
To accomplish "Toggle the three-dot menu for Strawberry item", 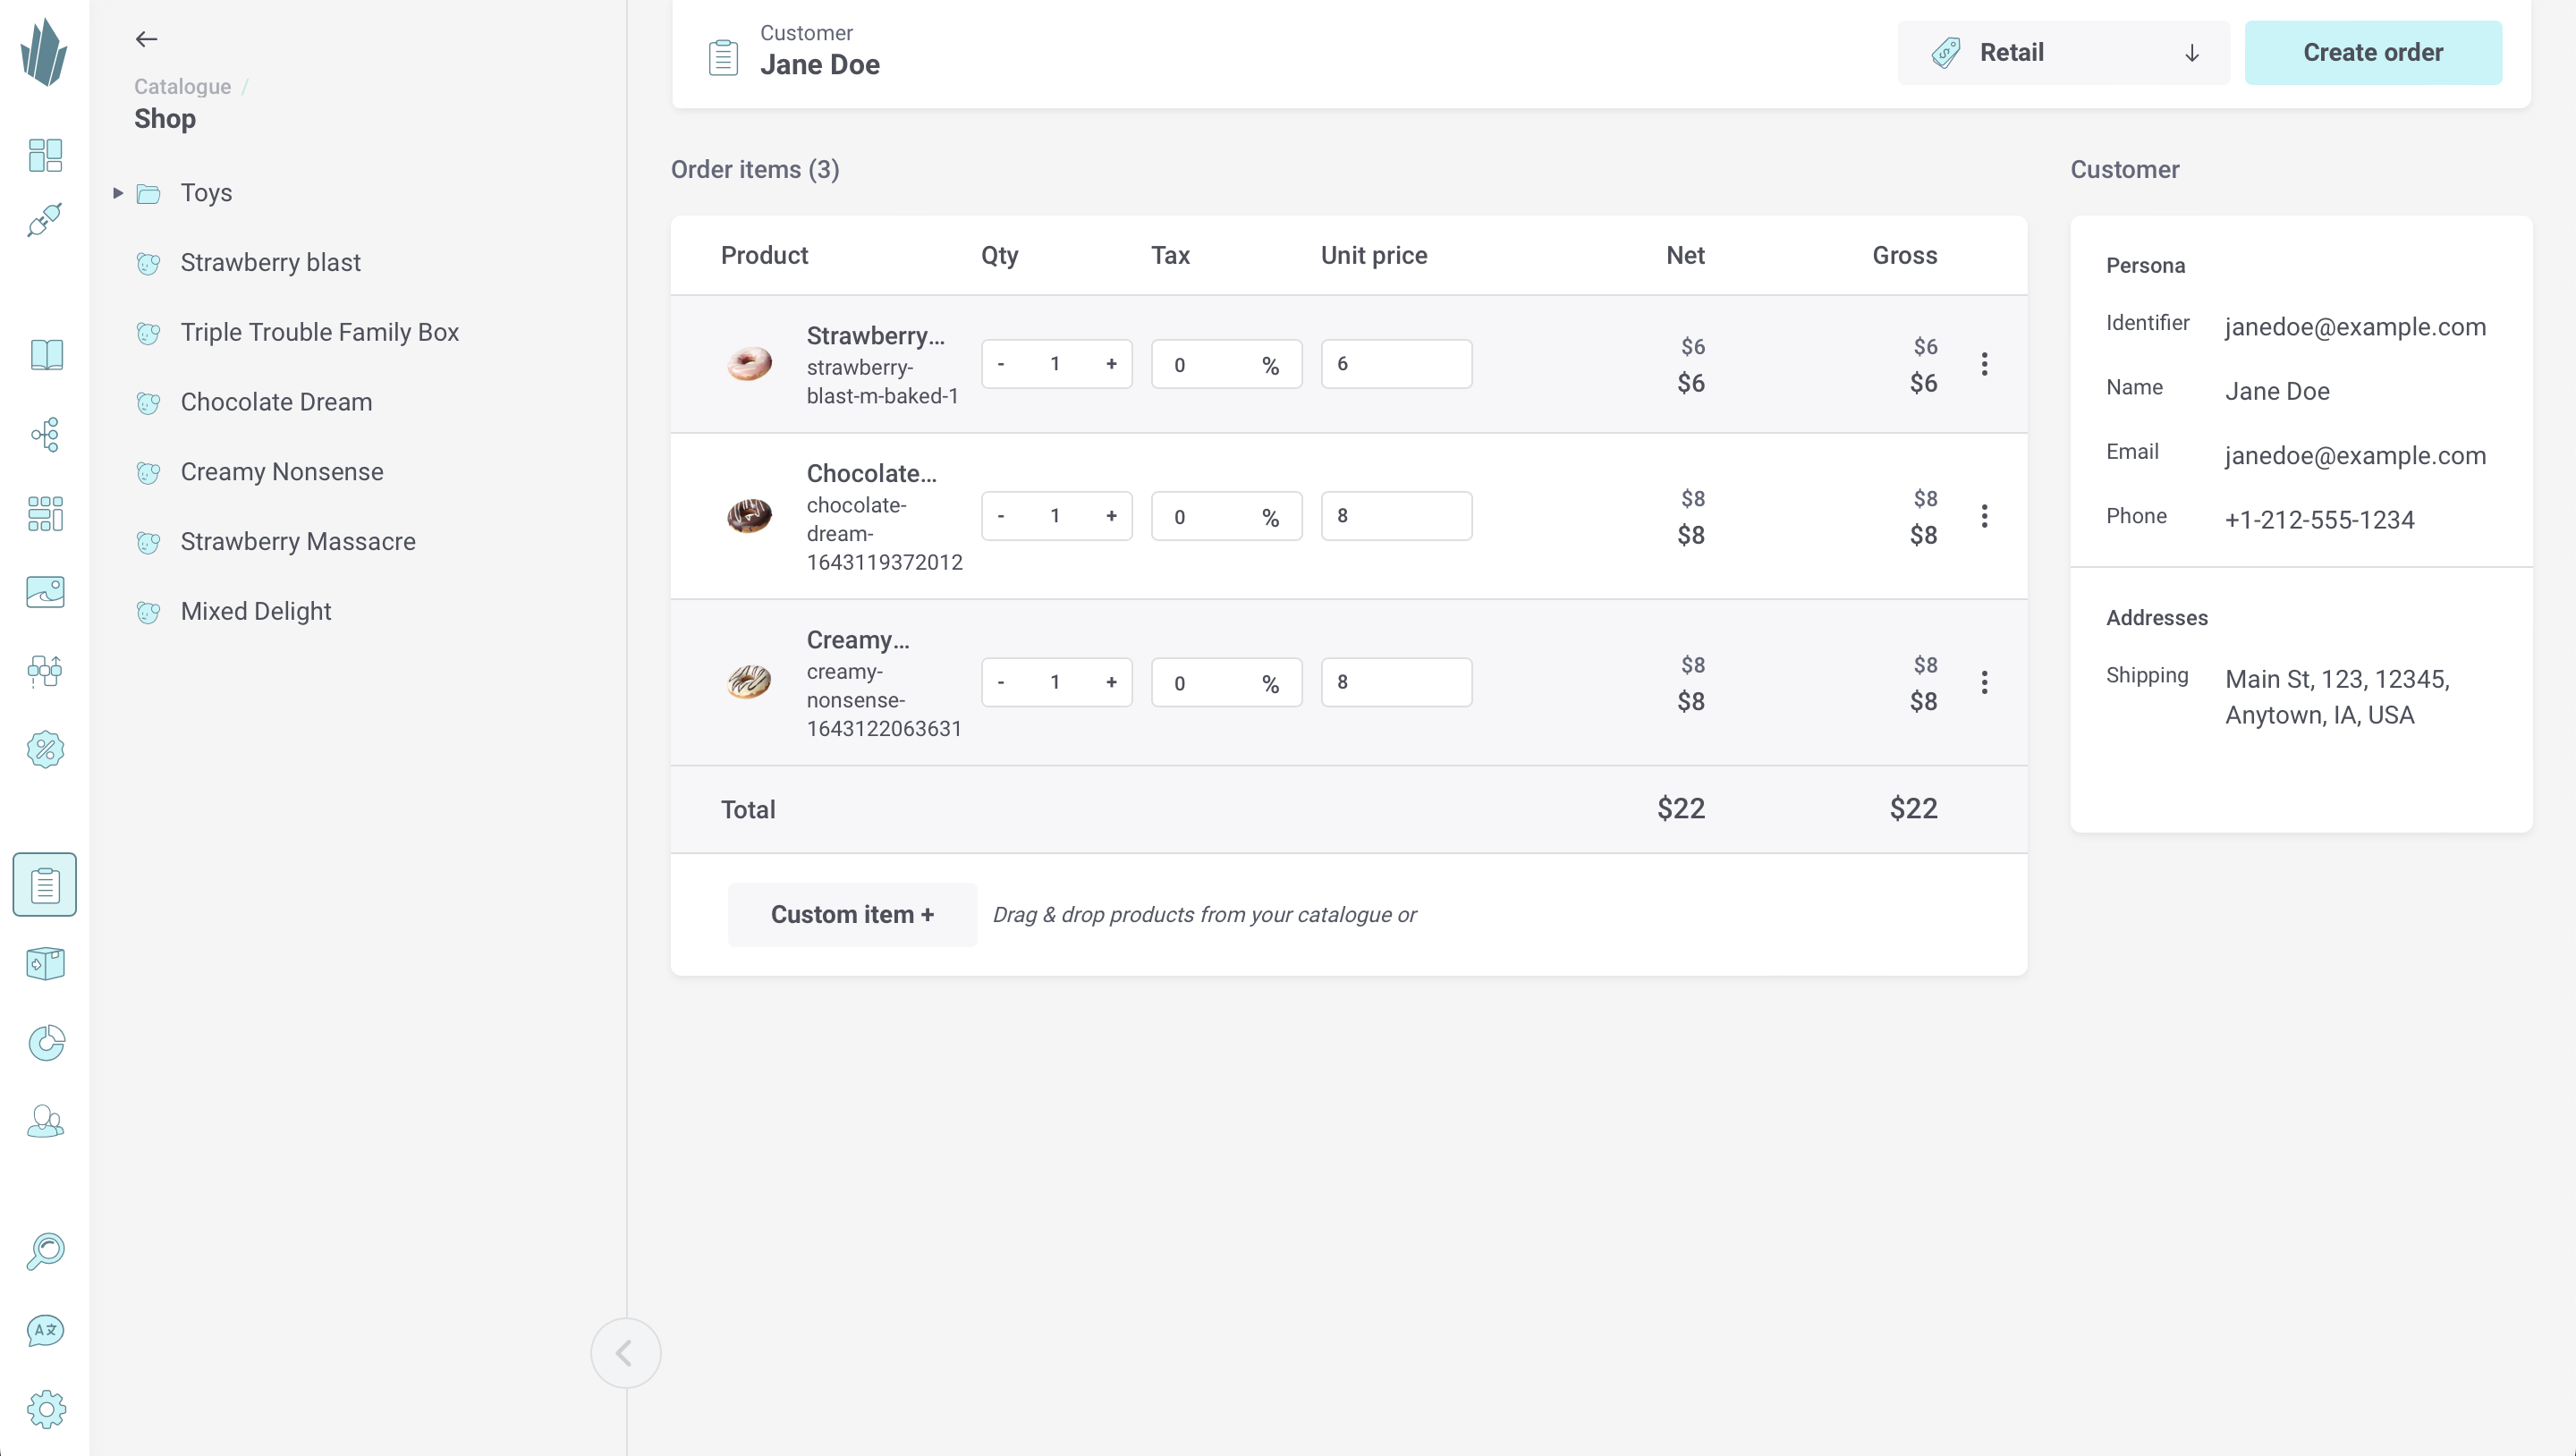I will pyautogui.click(x=1985, y=364).
